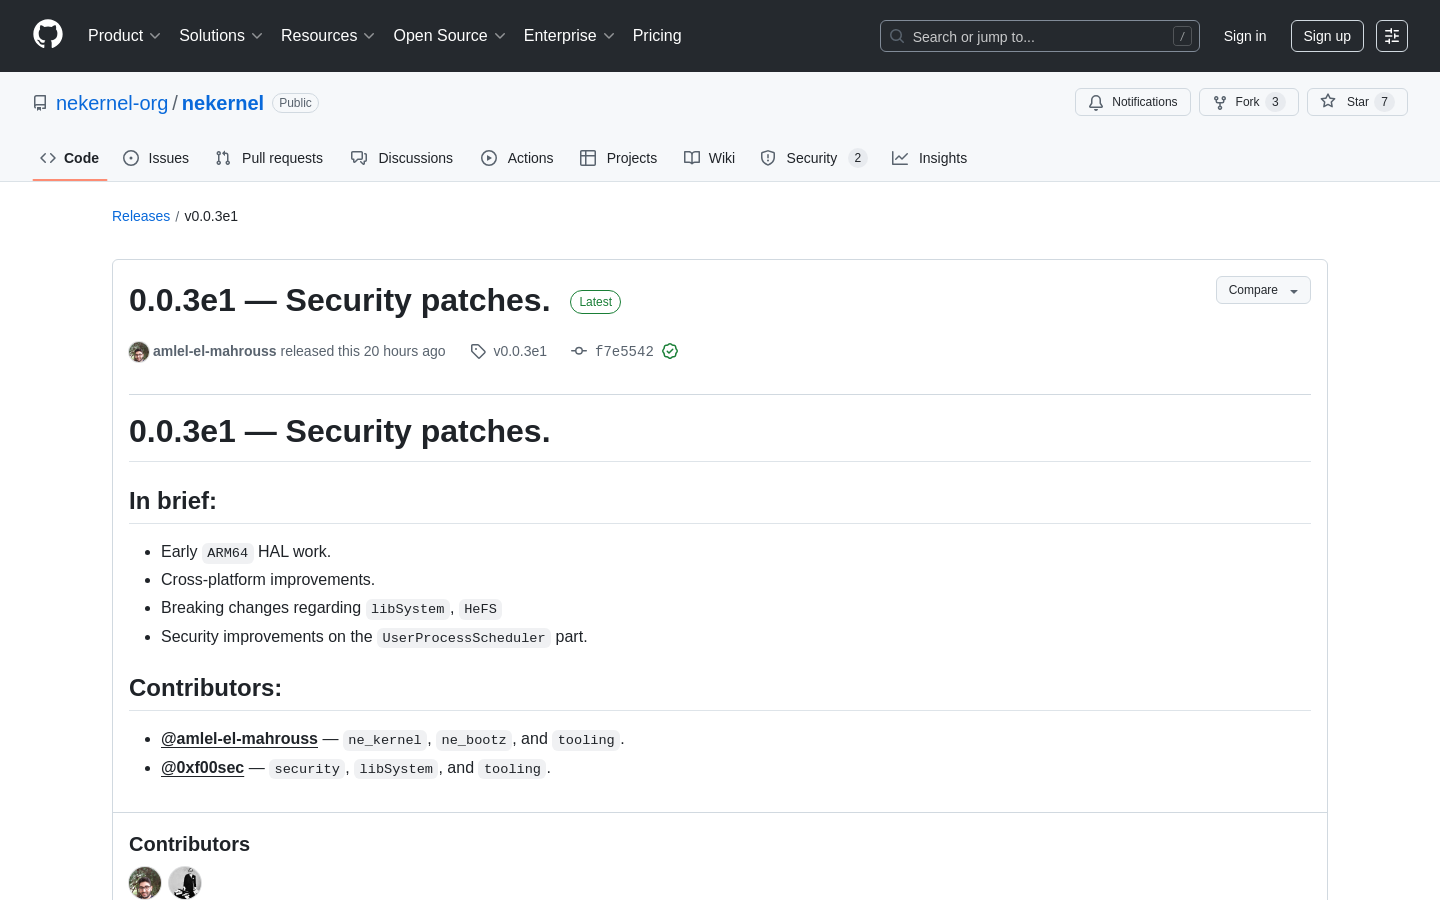Image resolution: width=1440 pixels, height=900 pixels.
Task: Click the Sign up button
Action: click(1327, 36)
